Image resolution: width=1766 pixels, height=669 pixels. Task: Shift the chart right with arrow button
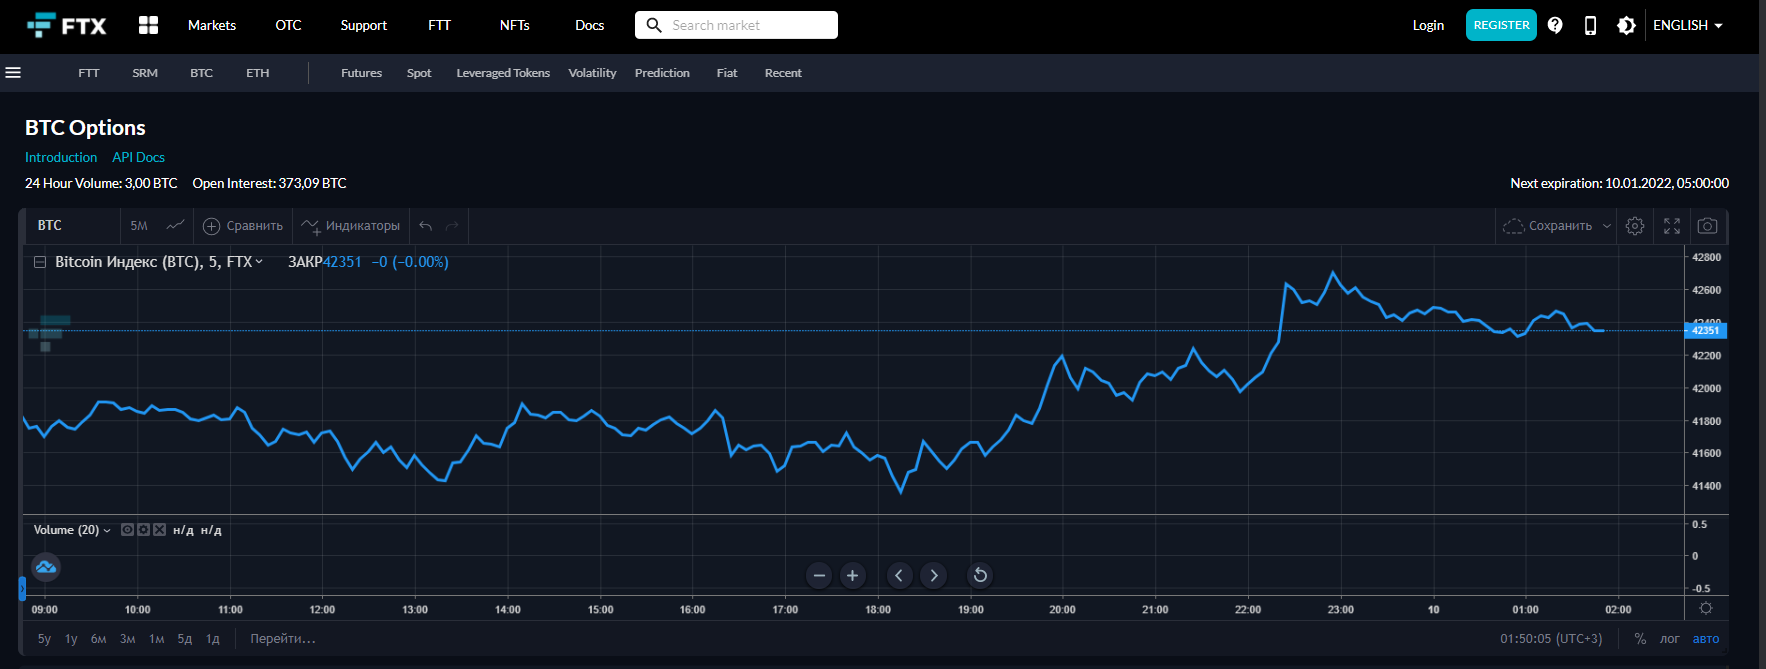(934, 575)
